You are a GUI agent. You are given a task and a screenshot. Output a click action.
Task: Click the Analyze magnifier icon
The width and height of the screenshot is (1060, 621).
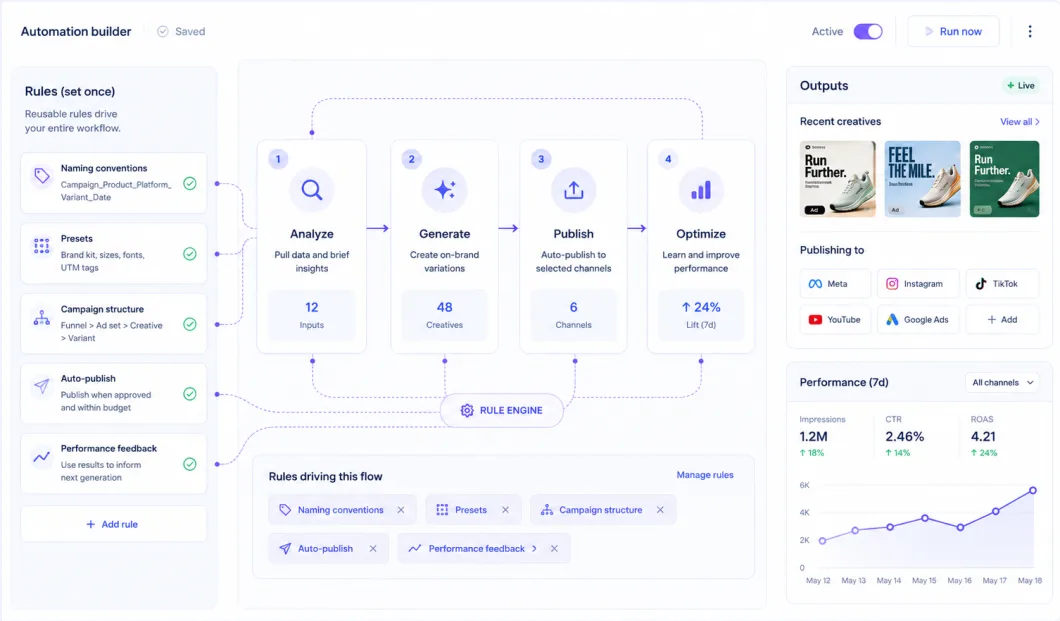pyautogui.click(x=312, y=190)
